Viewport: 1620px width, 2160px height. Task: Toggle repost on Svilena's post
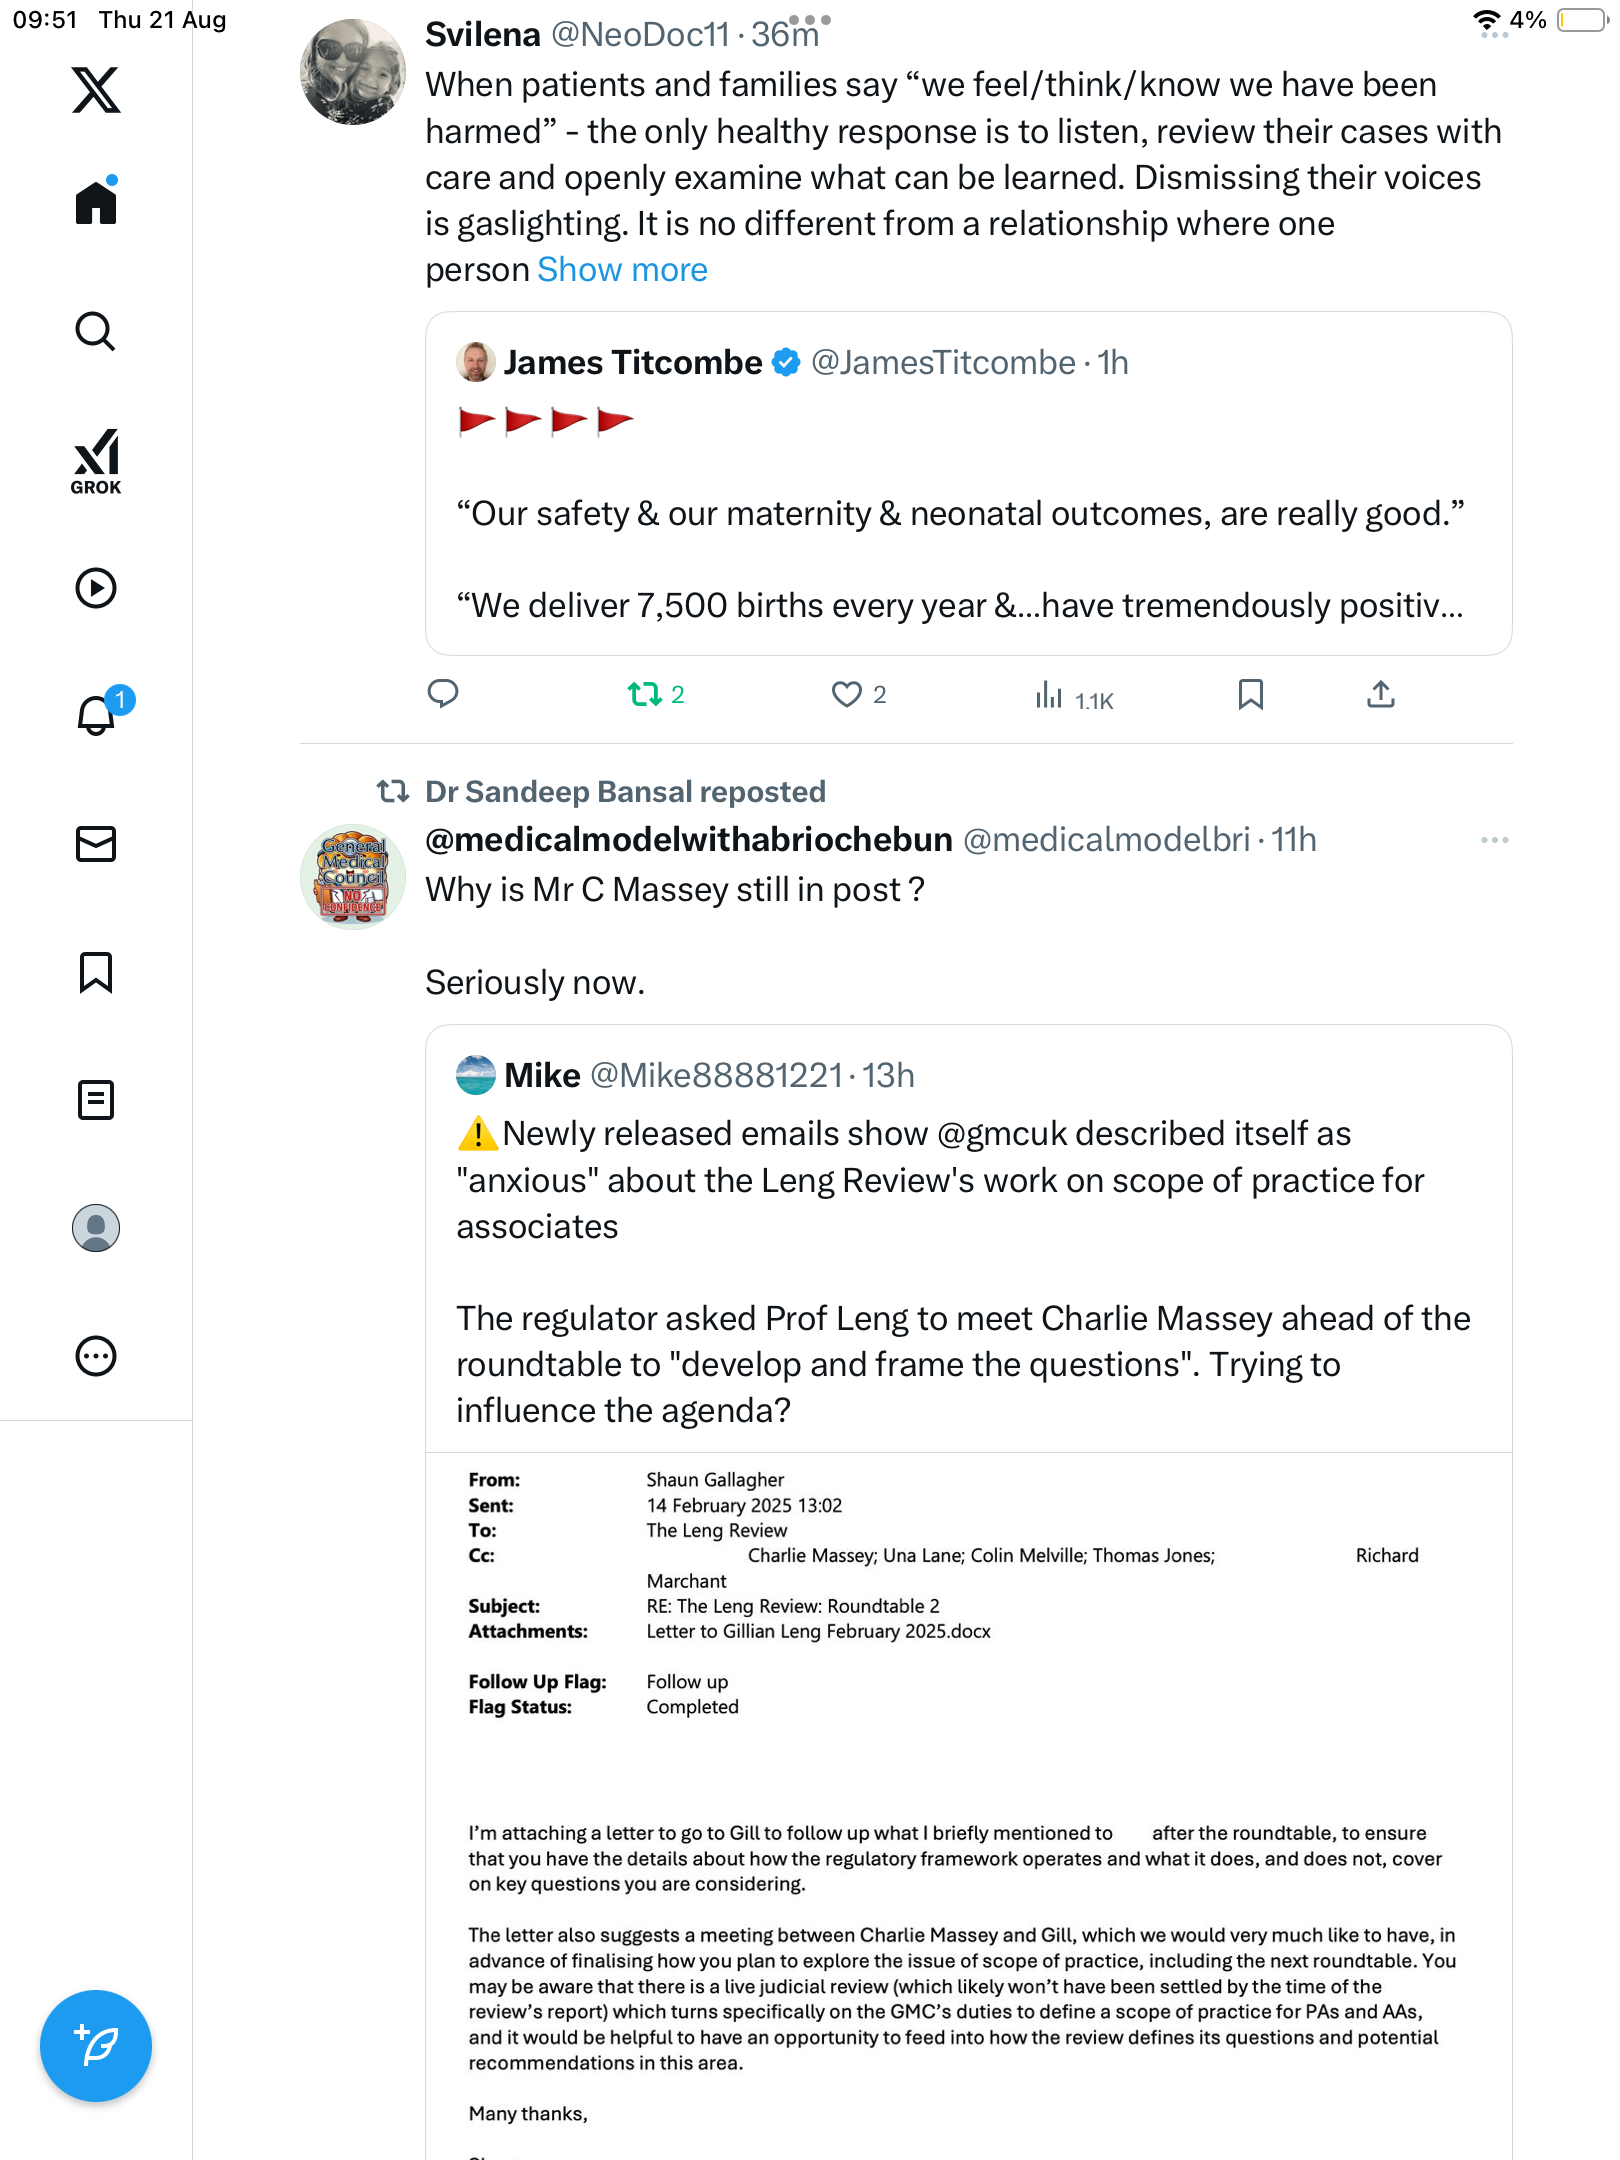tap(645, 694)
